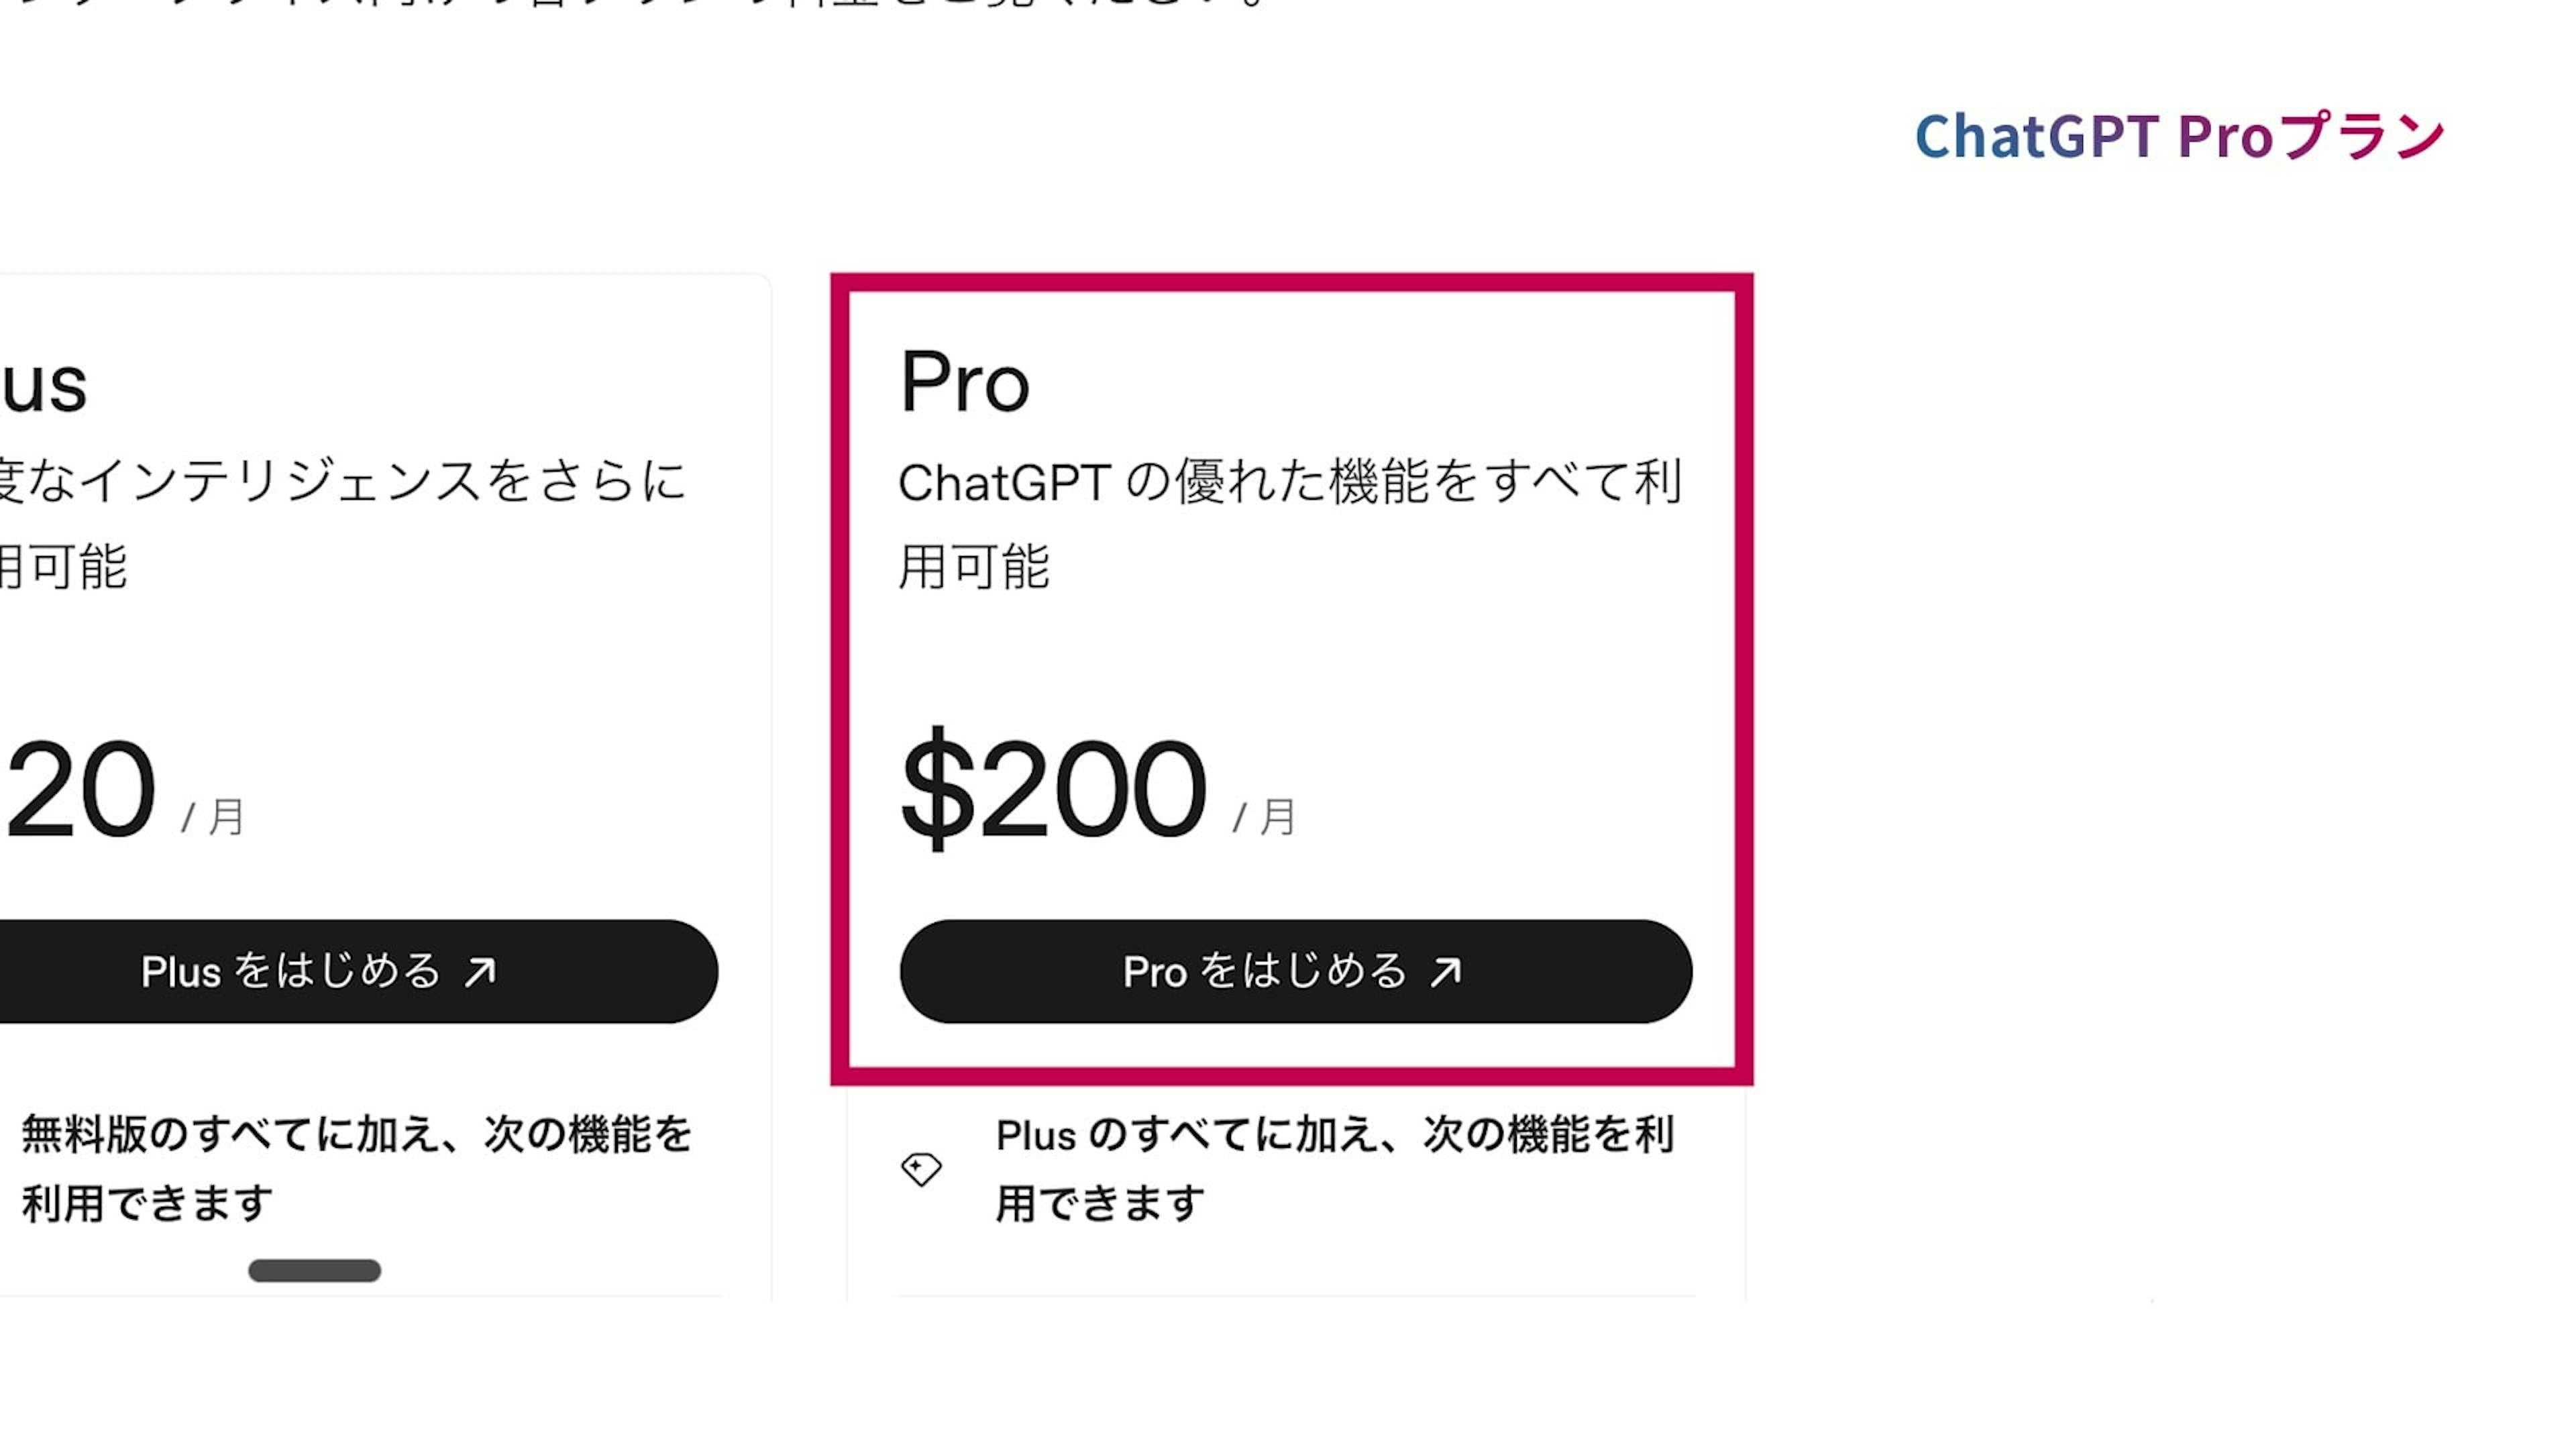Click the 無料版のすべてに加え feature text
Viewport: 2576px width, 1449px height.
(x=356, y=1136)
